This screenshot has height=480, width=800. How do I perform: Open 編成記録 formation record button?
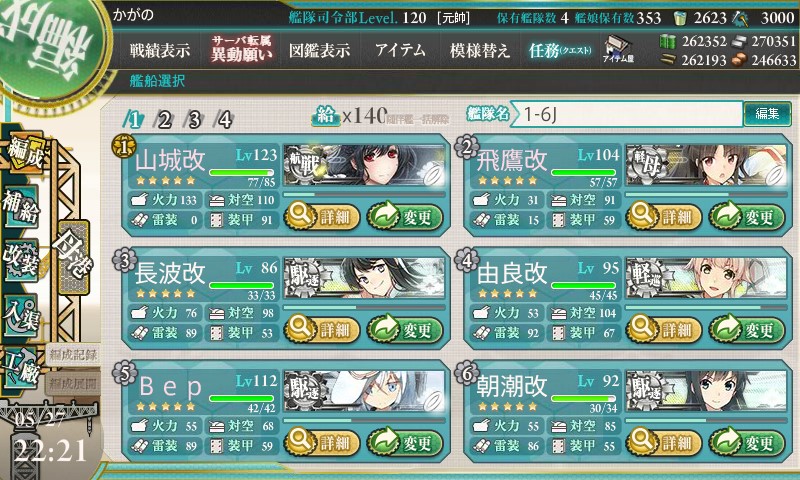[x=73, y=355]
